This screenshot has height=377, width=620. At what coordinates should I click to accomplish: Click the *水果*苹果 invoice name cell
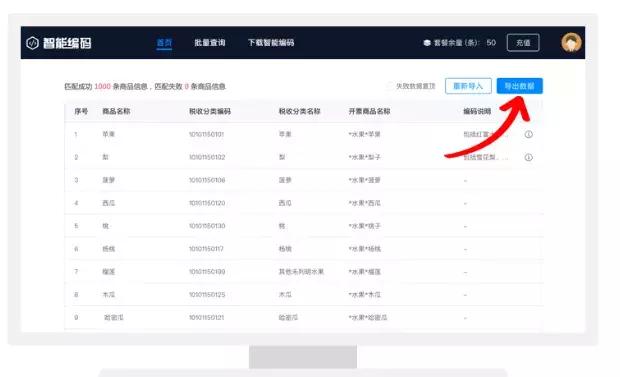(364, 135)
